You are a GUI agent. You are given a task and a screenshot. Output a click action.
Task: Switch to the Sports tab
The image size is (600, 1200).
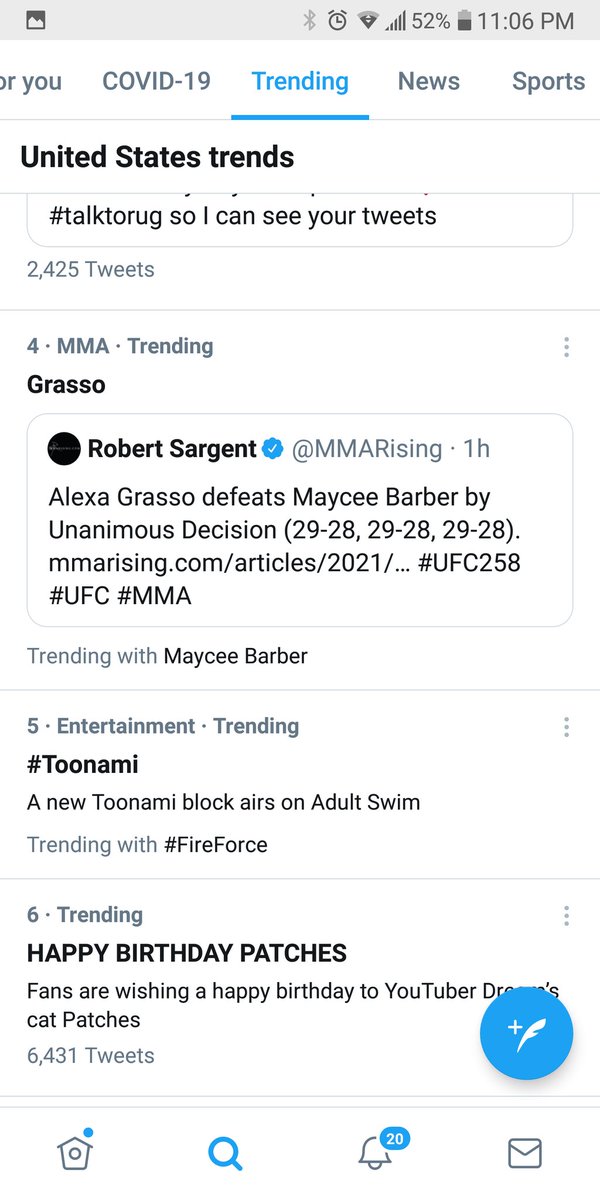coord(548,81)
